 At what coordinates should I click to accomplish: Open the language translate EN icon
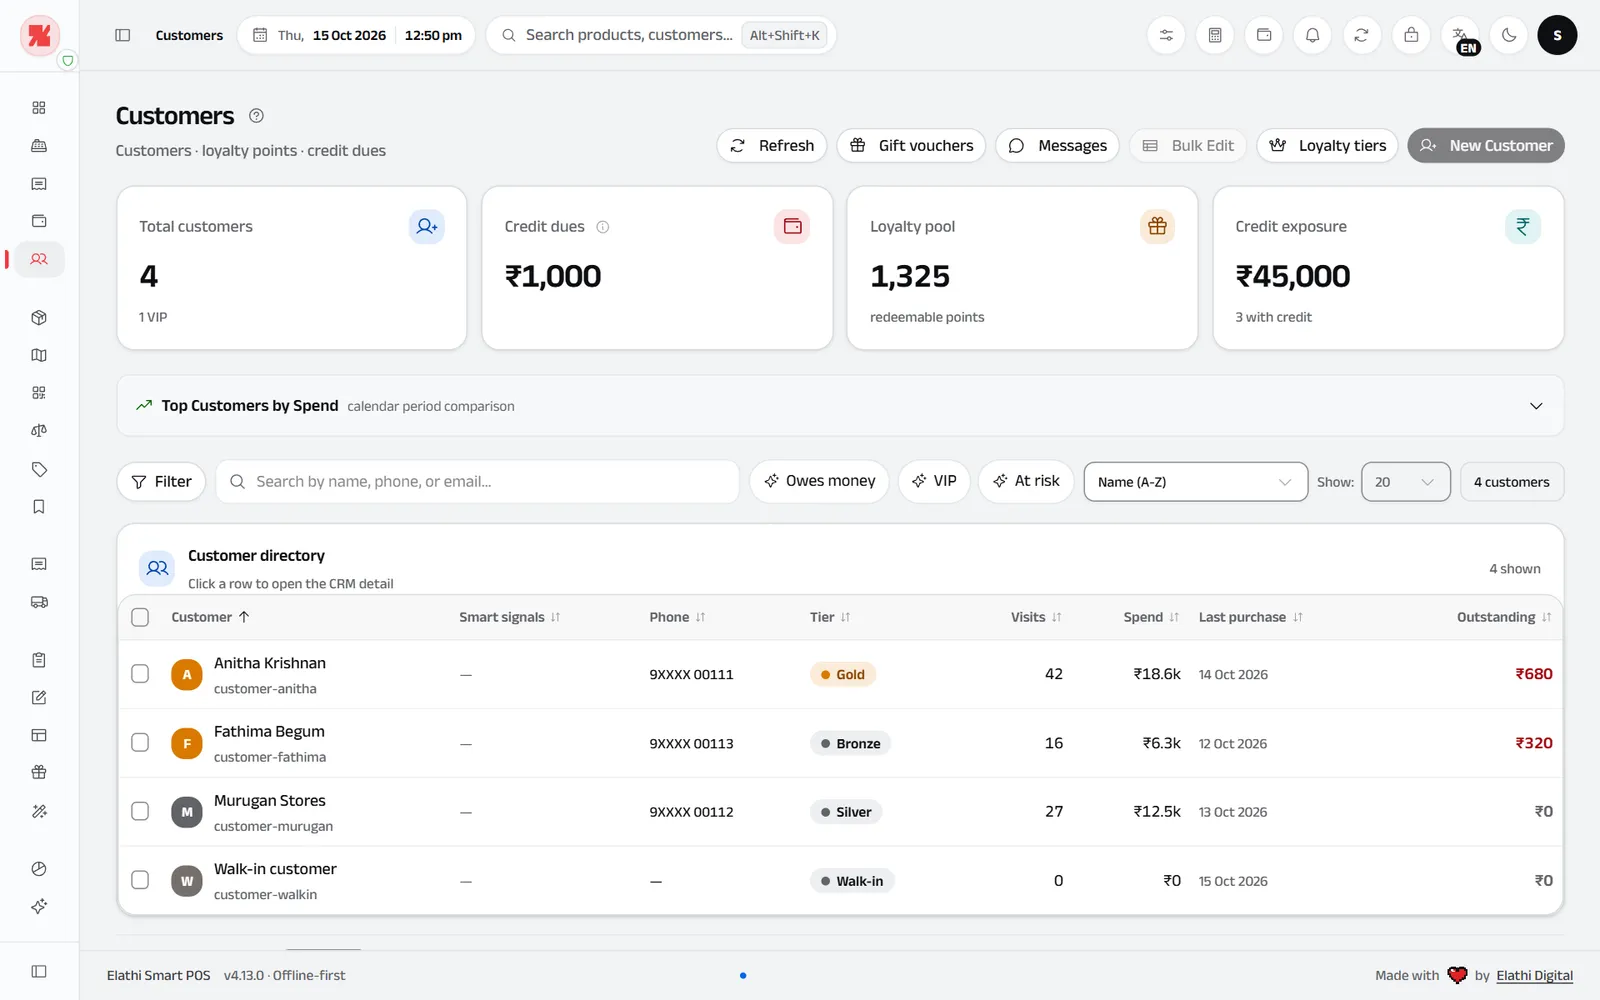1460,35
